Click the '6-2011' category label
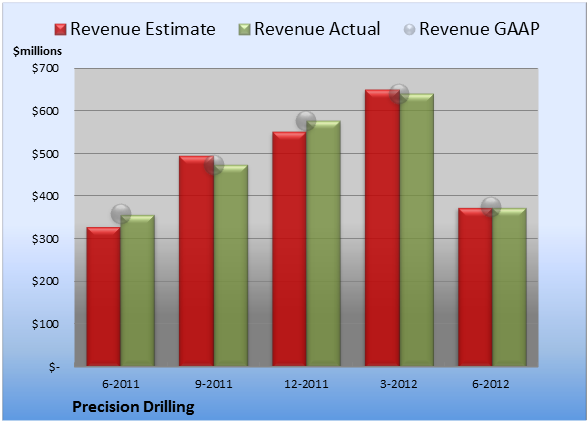 [121, 384]
